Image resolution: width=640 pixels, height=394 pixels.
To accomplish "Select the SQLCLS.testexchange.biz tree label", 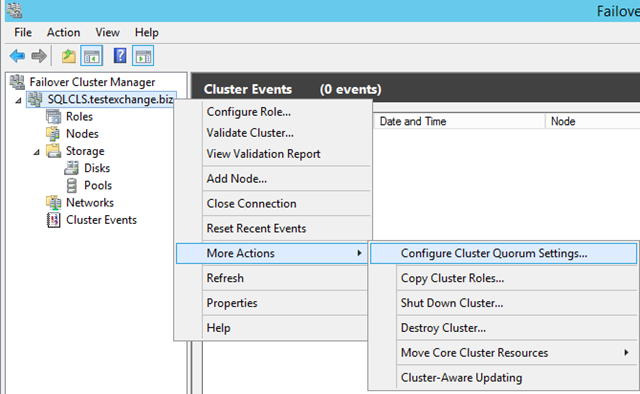I will point(110,99).
